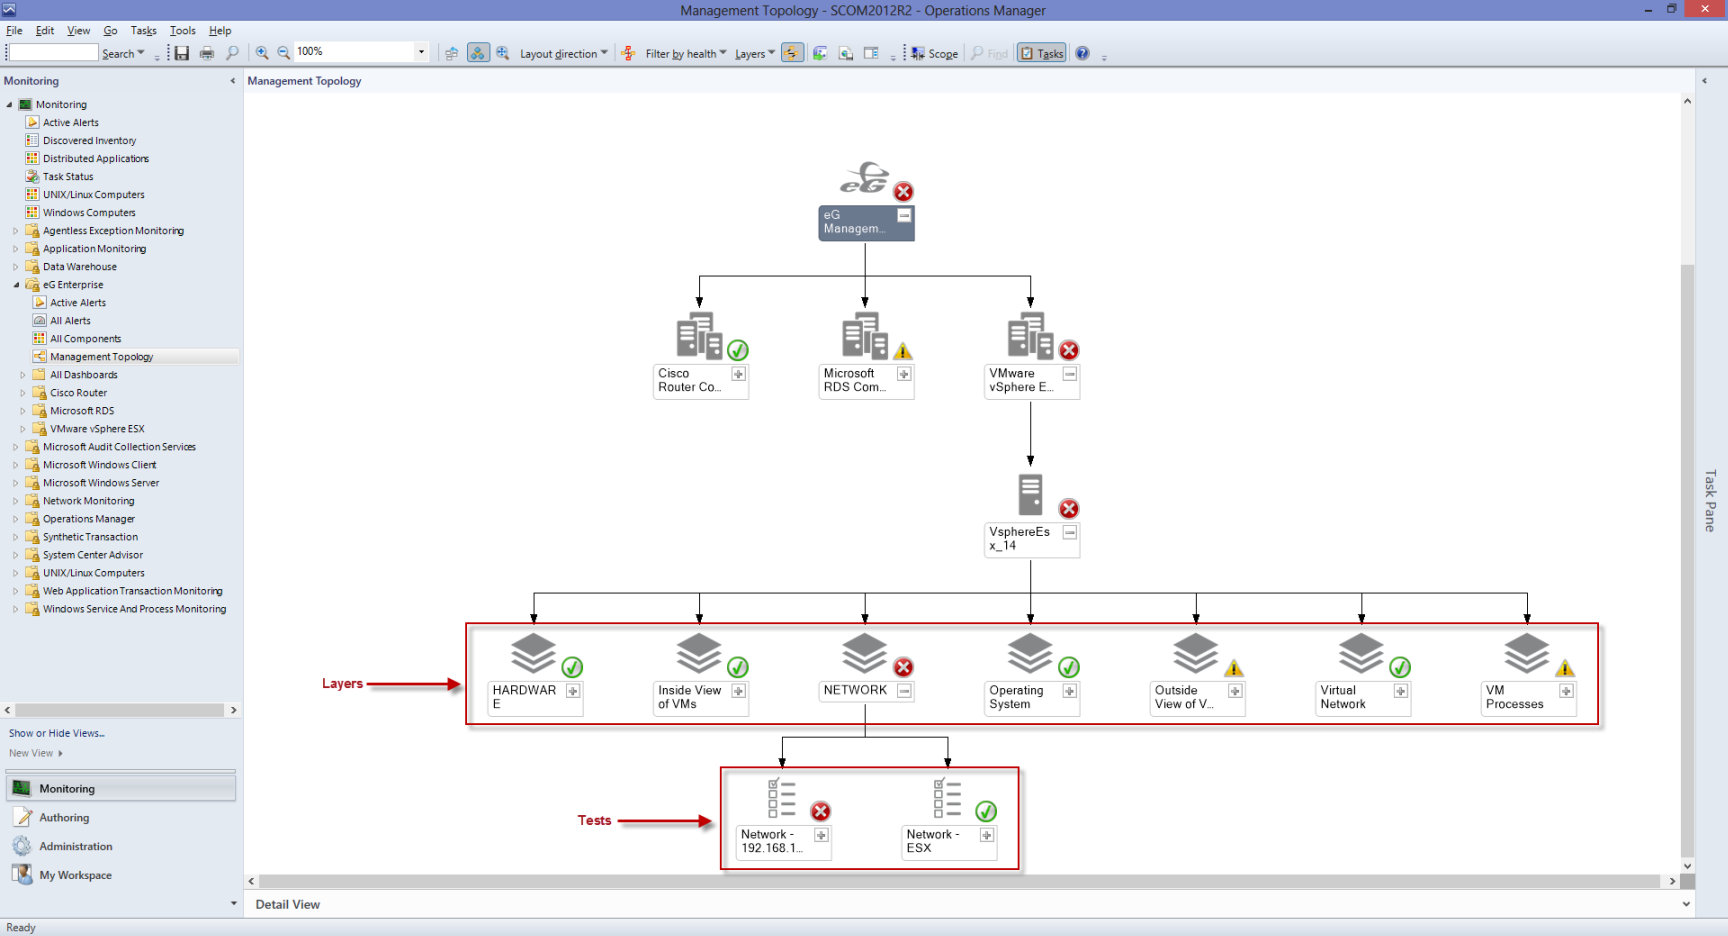Click the Help question mark icon

pyautogui.click(x=1082, y=53)
